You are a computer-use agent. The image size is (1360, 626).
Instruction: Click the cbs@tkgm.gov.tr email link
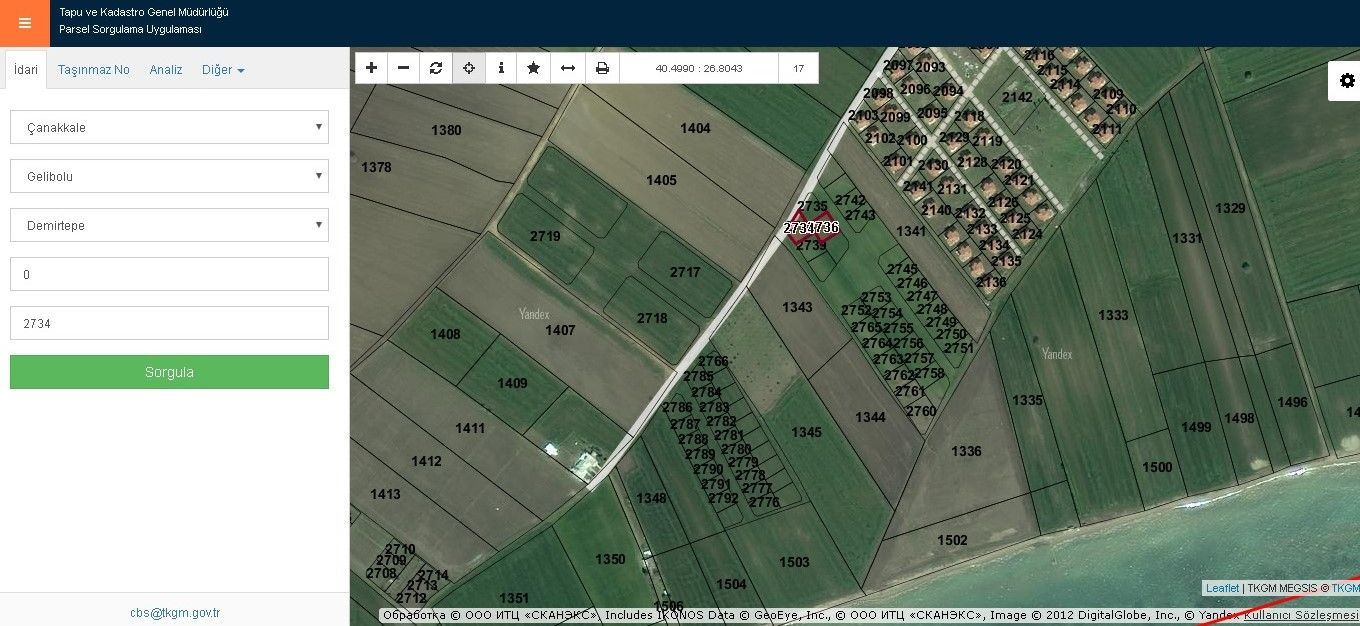175,613
